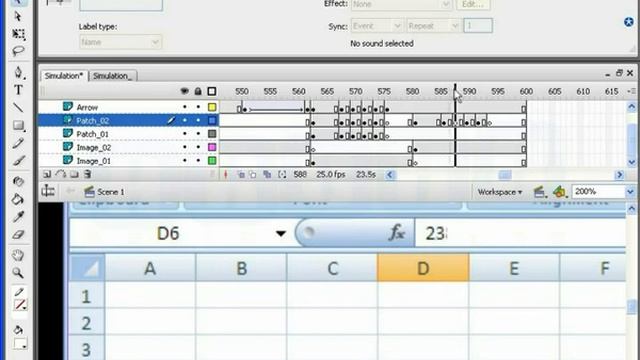Viewport: 640px width, 360px height.
Task: Open the Sync Repeat dropdown
Action: coord(433,26)
